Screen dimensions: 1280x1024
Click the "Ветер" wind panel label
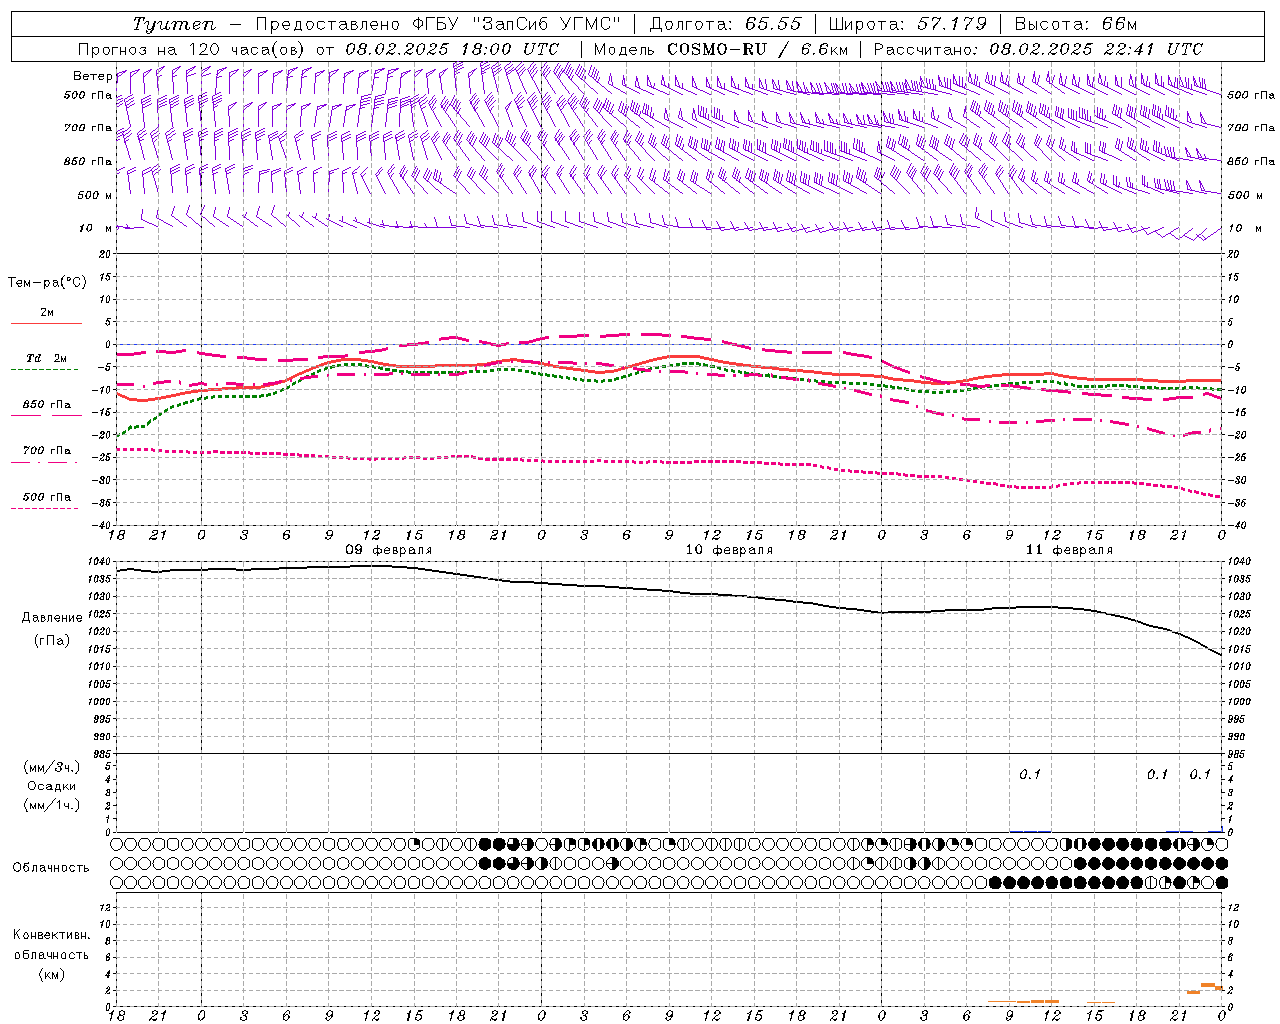(92, 76)
